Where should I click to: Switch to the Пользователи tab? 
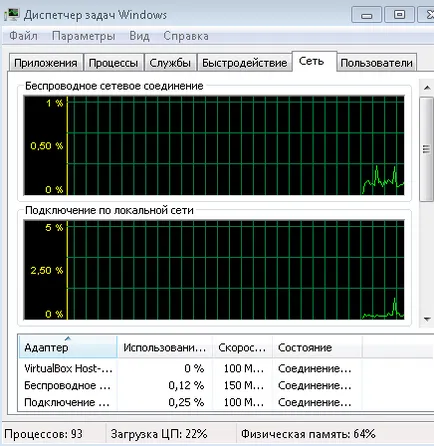(376, 63)
